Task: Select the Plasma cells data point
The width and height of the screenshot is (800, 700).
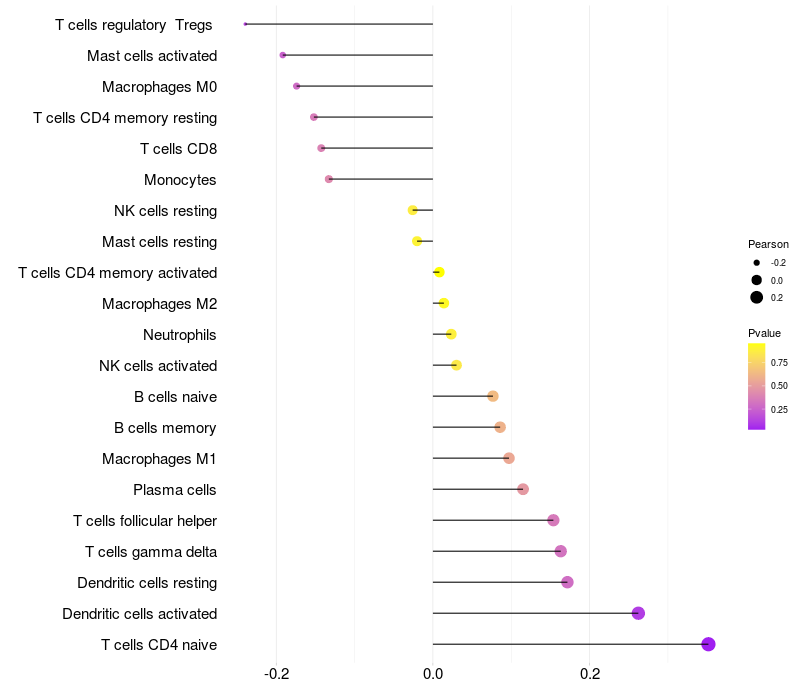Action: pyautogui.click(x=523, y=489)
